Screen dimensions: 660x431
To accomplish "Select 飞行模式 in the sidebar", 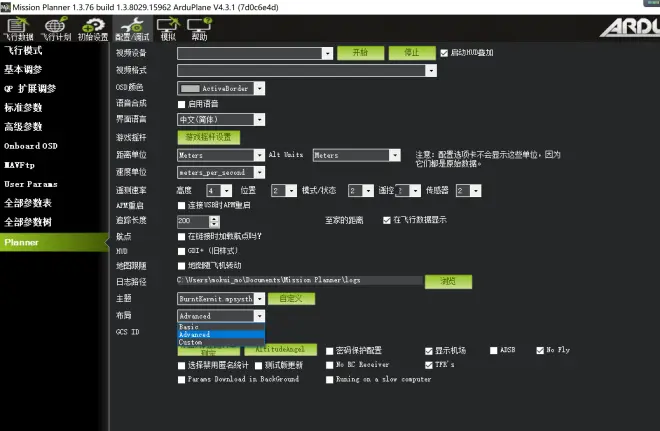I will pos(23,51).
